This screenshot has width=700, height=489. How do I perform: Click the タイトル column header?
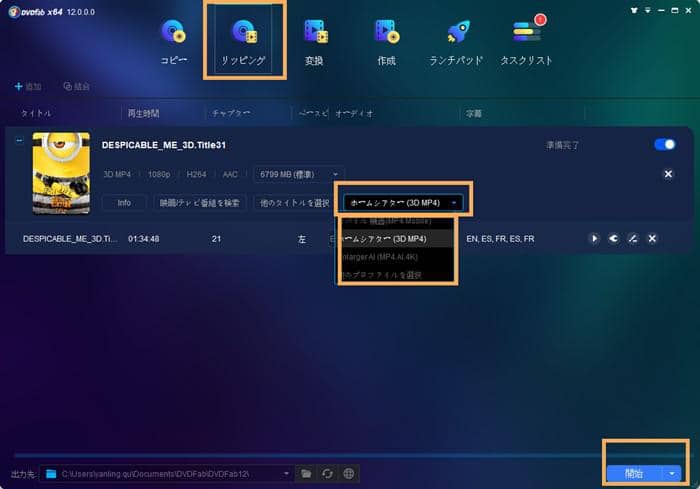36,113
